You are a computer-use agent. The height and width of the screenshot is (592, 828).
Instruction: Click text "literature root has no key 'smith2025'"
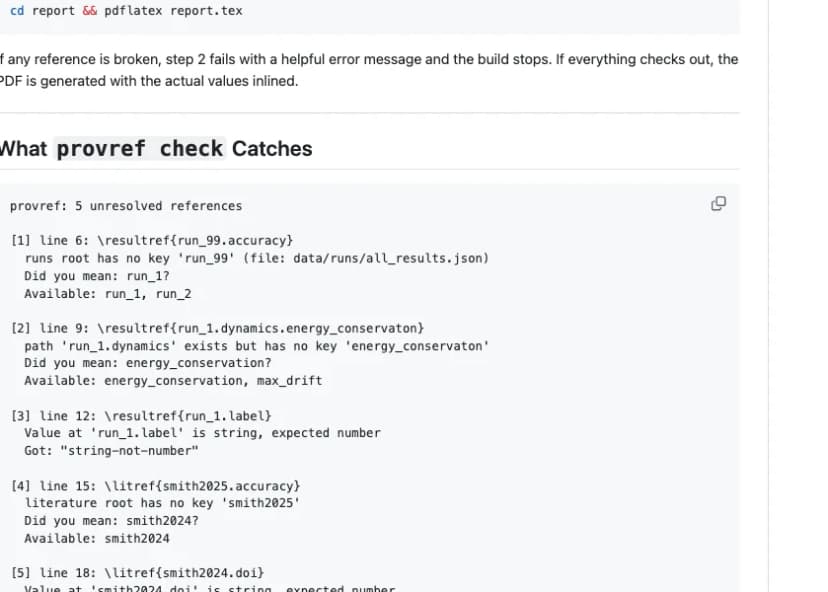(x=162, y=503)
